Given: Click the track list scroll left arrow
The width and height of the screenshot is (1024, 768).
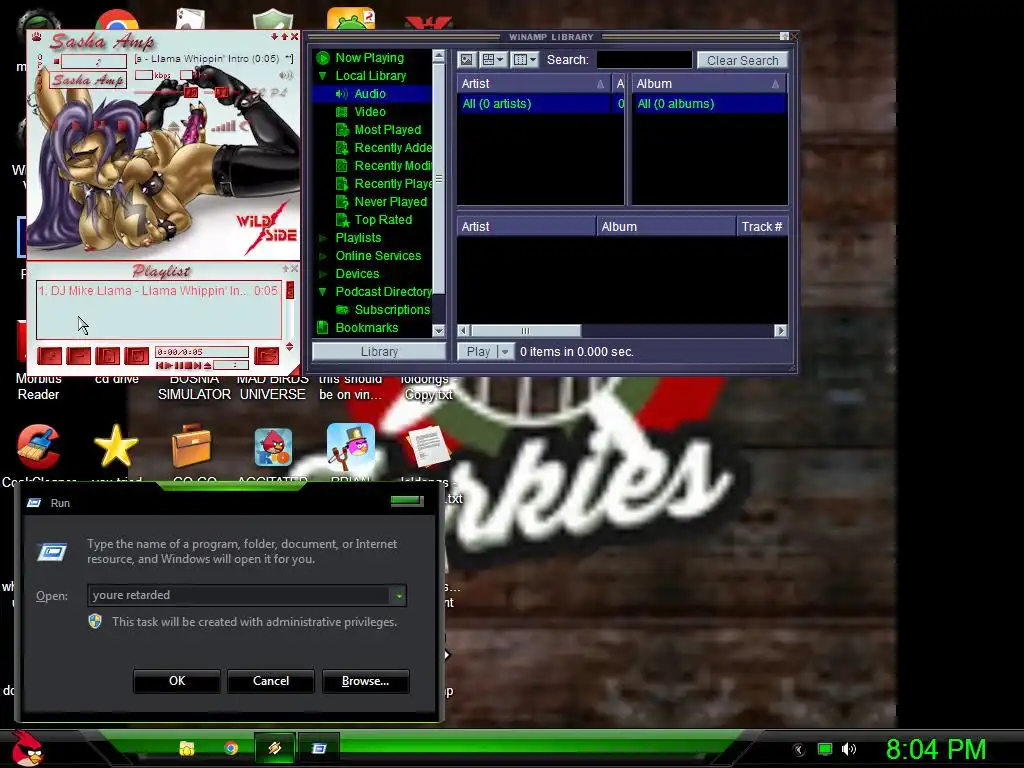Looking at the screenshot, I should [464, 330].
